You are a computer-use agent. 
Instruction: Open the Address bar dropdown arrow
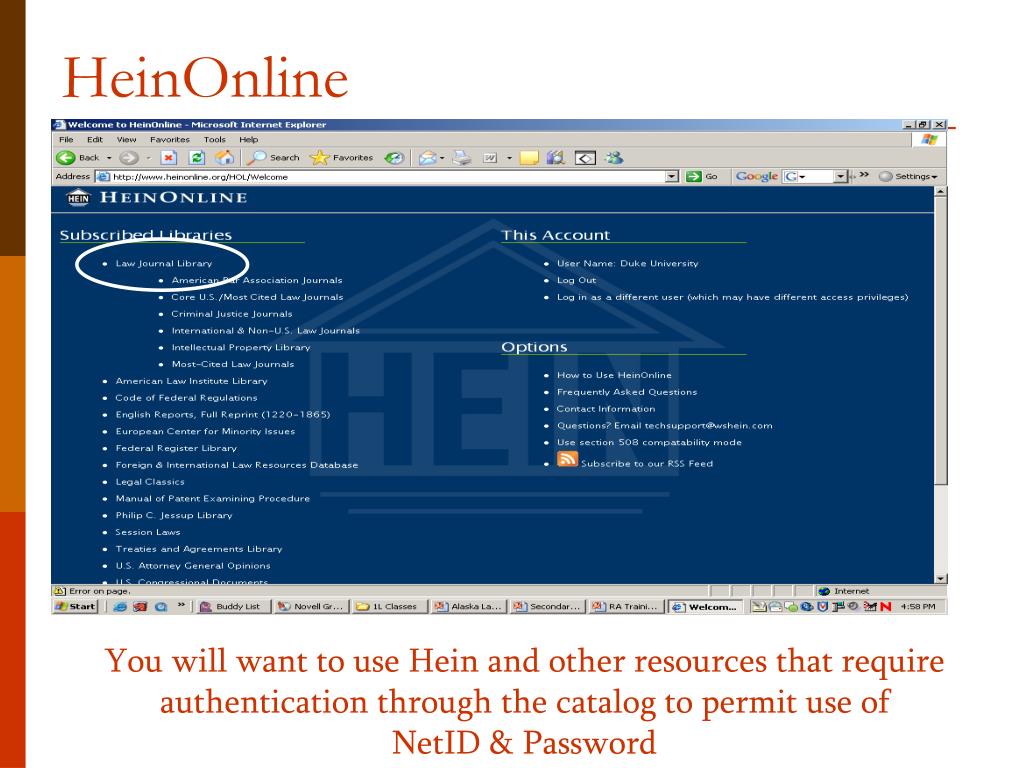click(x=672, y=176)
